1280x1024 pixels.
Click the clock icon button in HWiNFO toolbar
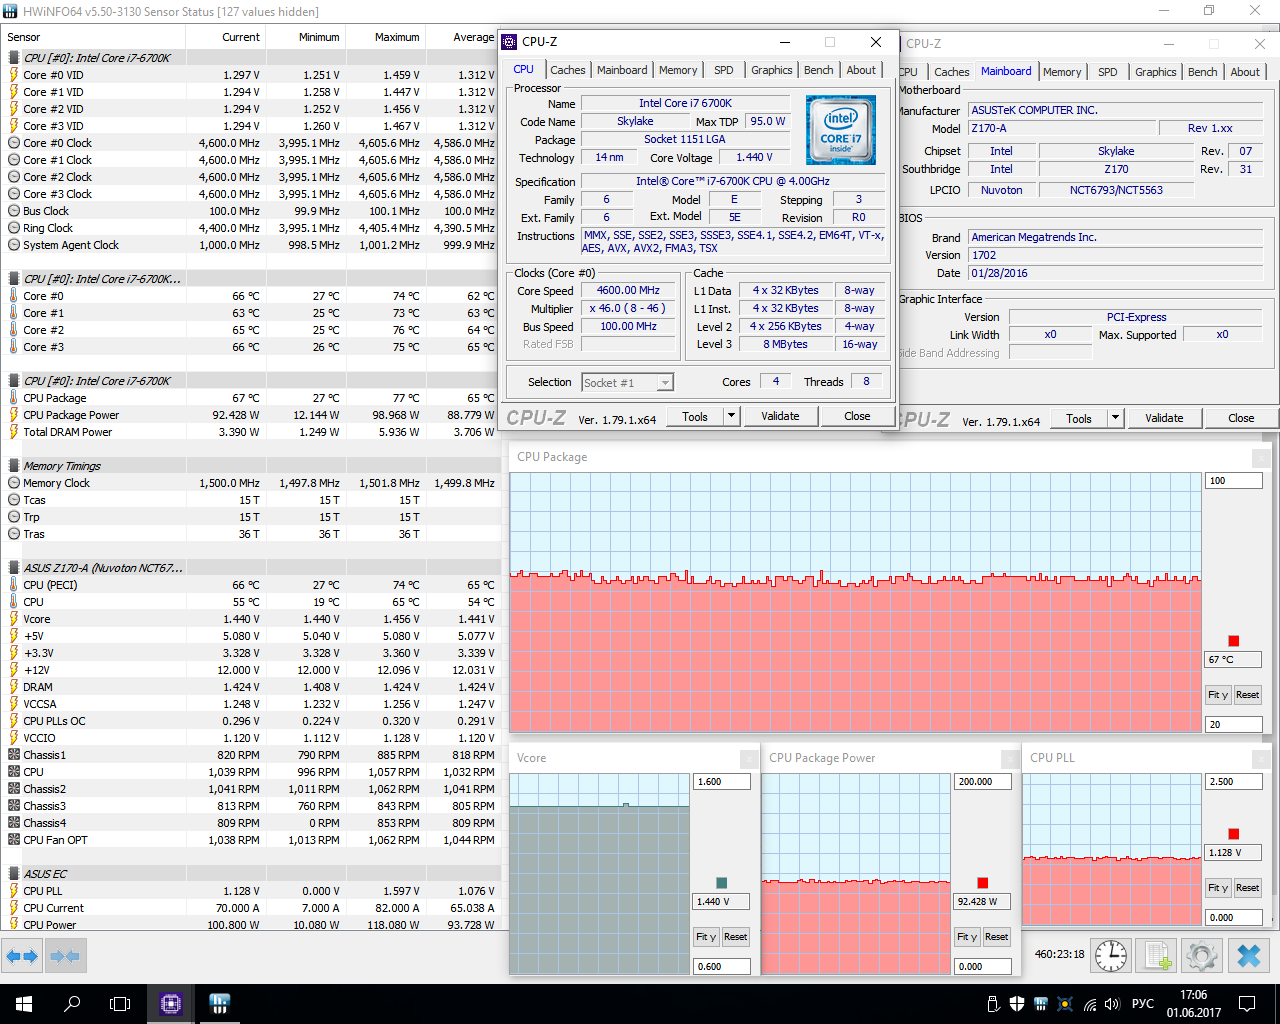click(1111, 956)
